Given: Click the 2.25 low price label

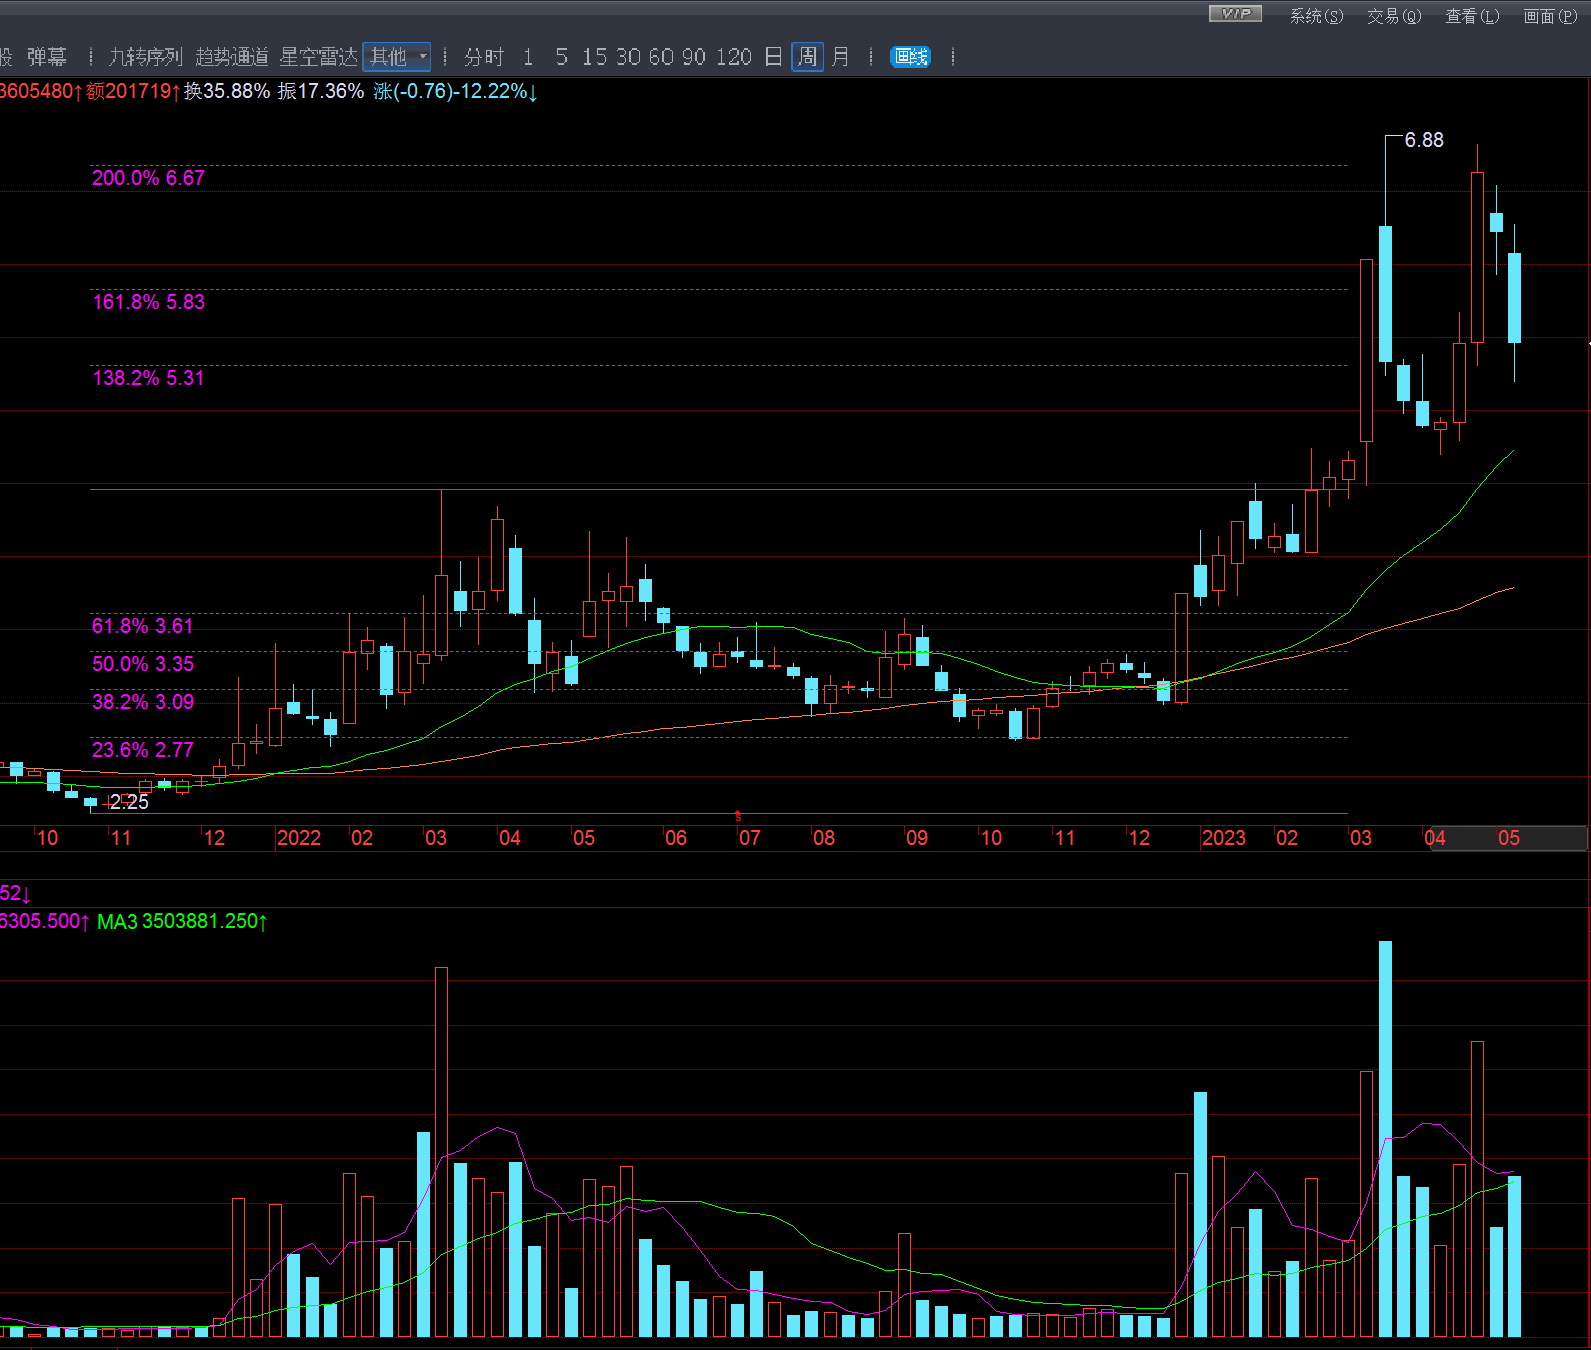Looking at the screenshot, I should click(x=129, y=802).
